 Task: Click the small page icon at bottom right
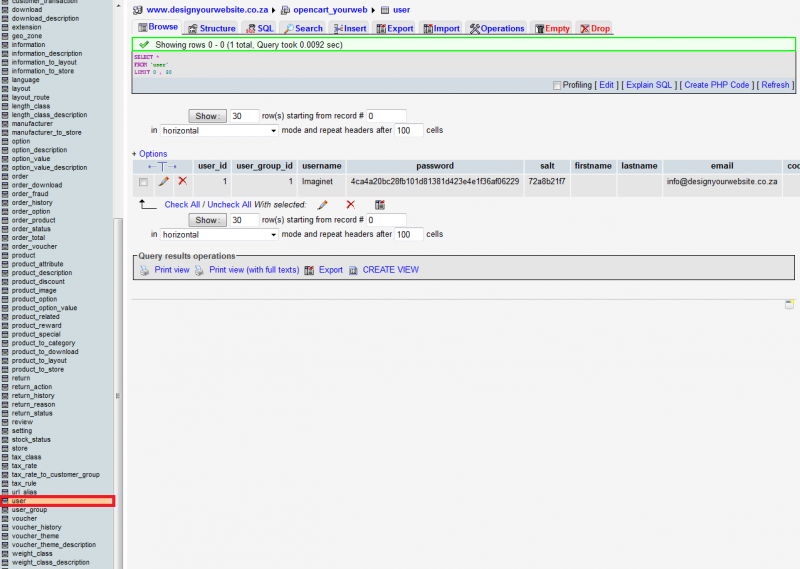coord(789,304)
